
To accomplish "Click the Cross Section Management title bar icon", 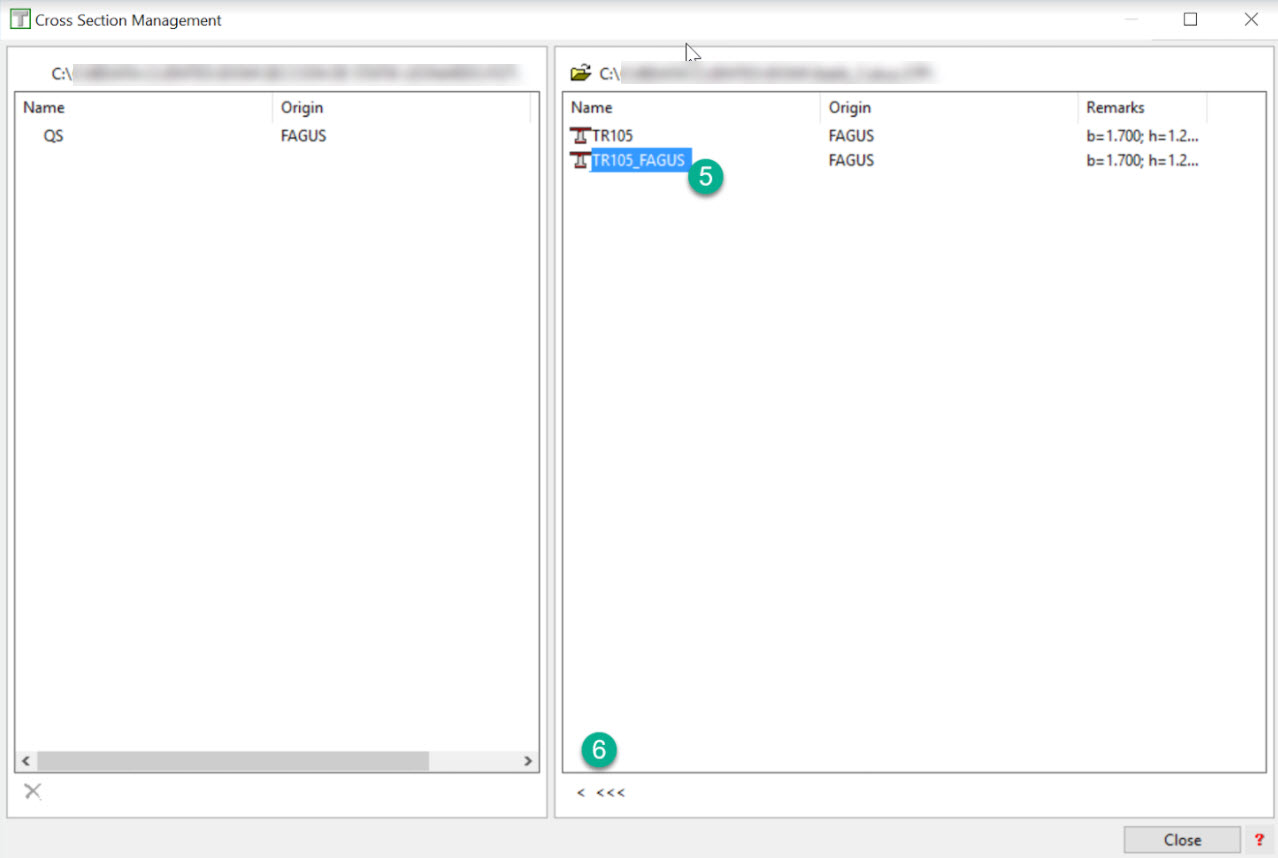I will (x=19, y=20).
